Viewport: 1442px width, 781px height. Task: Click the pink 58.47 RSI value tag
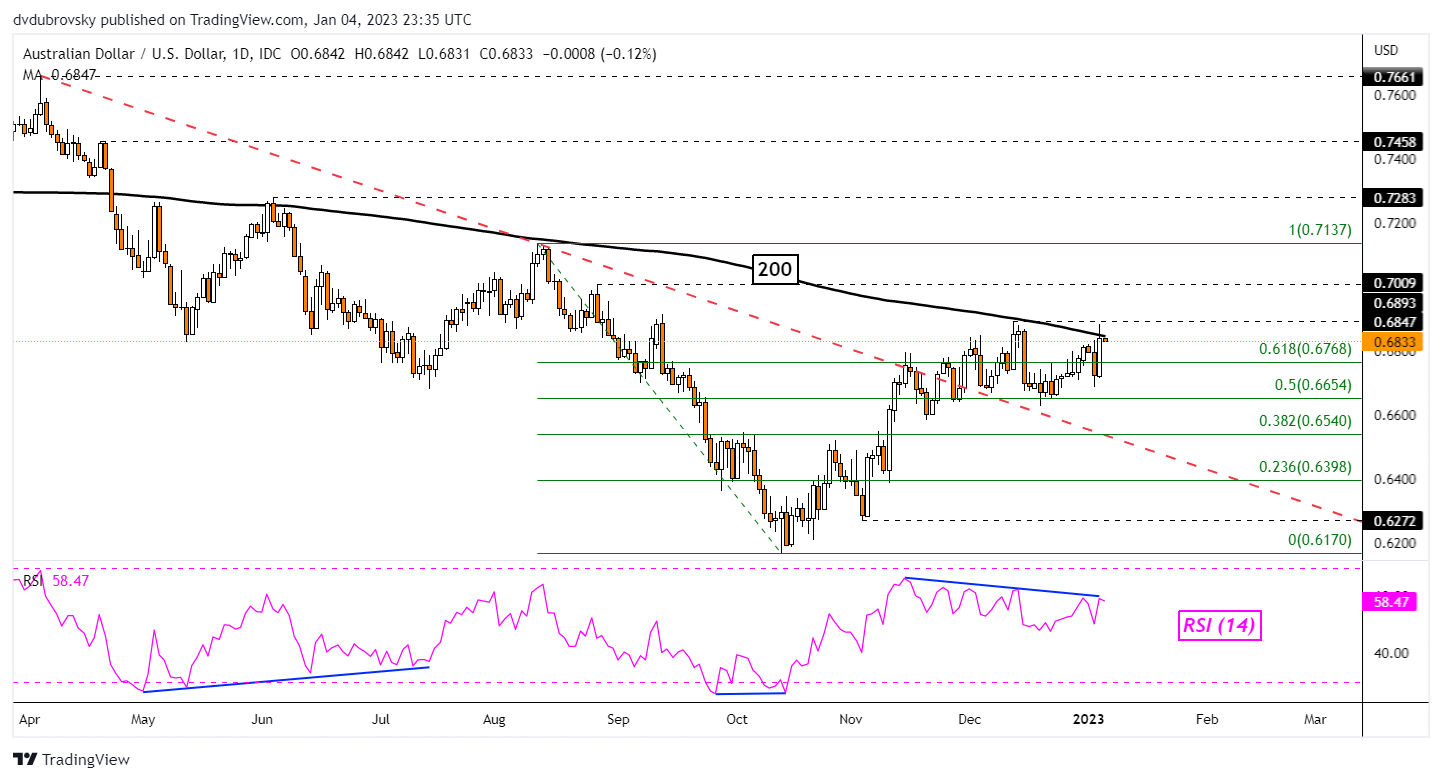point(1391,602)
